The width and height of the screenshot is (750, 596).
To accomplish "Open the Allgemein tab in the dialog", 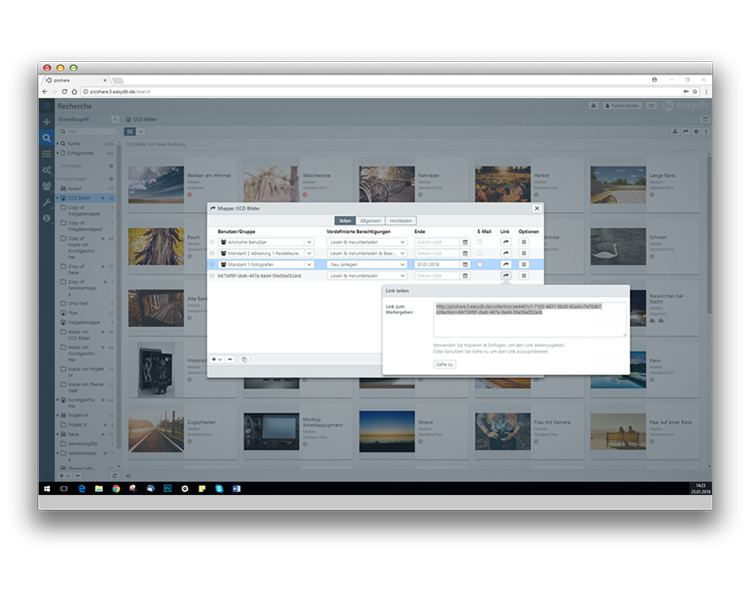I will point(370,221).
